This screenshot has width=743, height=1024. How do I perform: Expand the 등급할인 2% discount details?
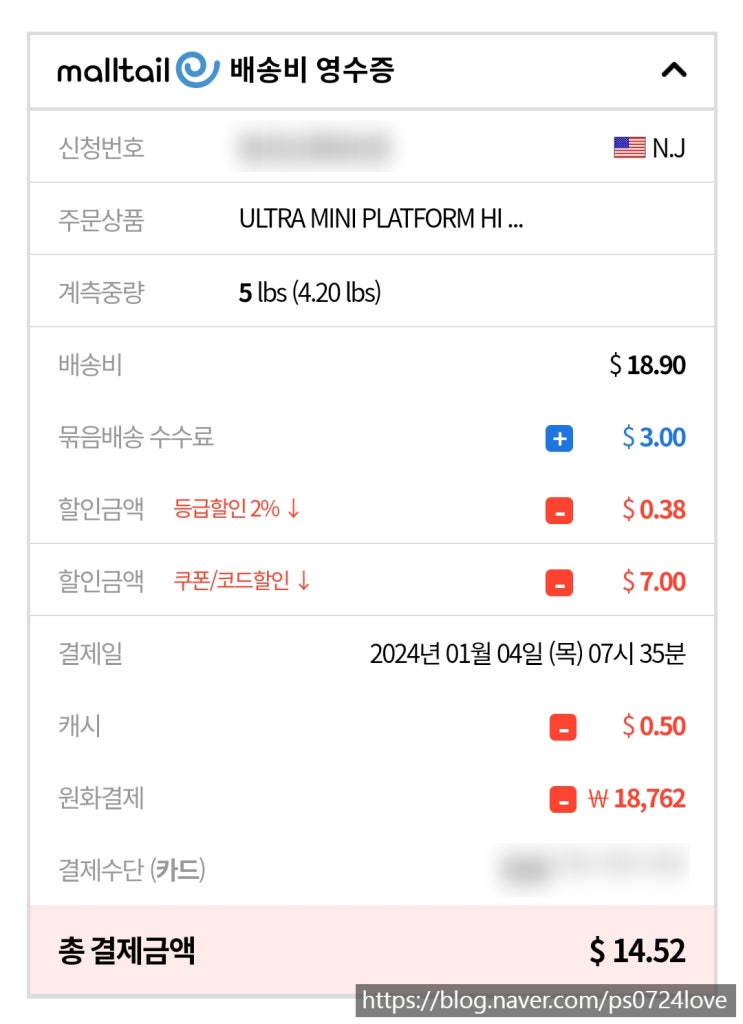pos(237,509)
